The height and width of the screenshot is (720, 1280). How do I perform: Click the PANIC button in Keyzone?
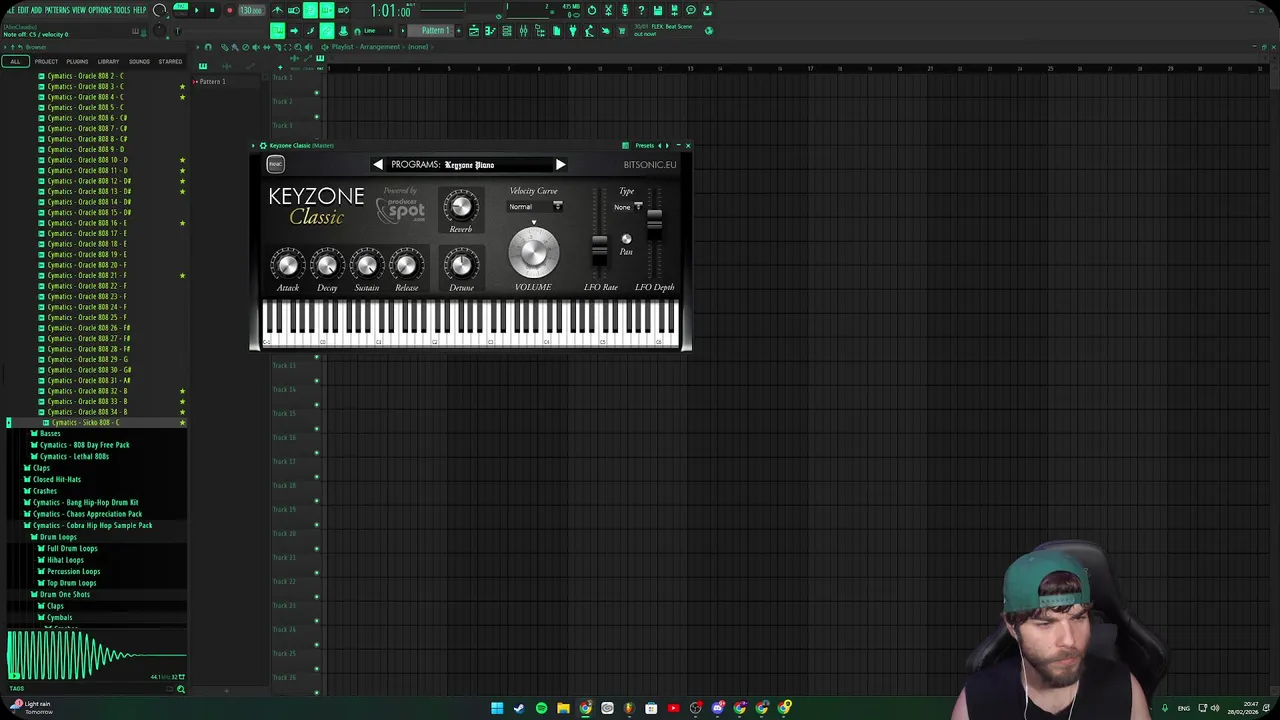[275, 165]
